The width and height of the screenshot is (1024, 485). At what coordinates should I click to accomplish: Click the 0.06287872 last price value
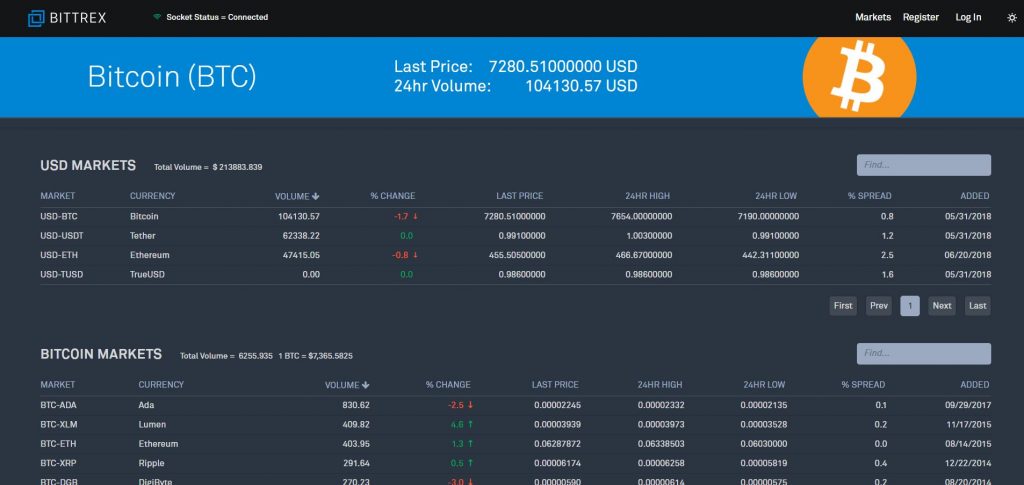coord(557,444)
